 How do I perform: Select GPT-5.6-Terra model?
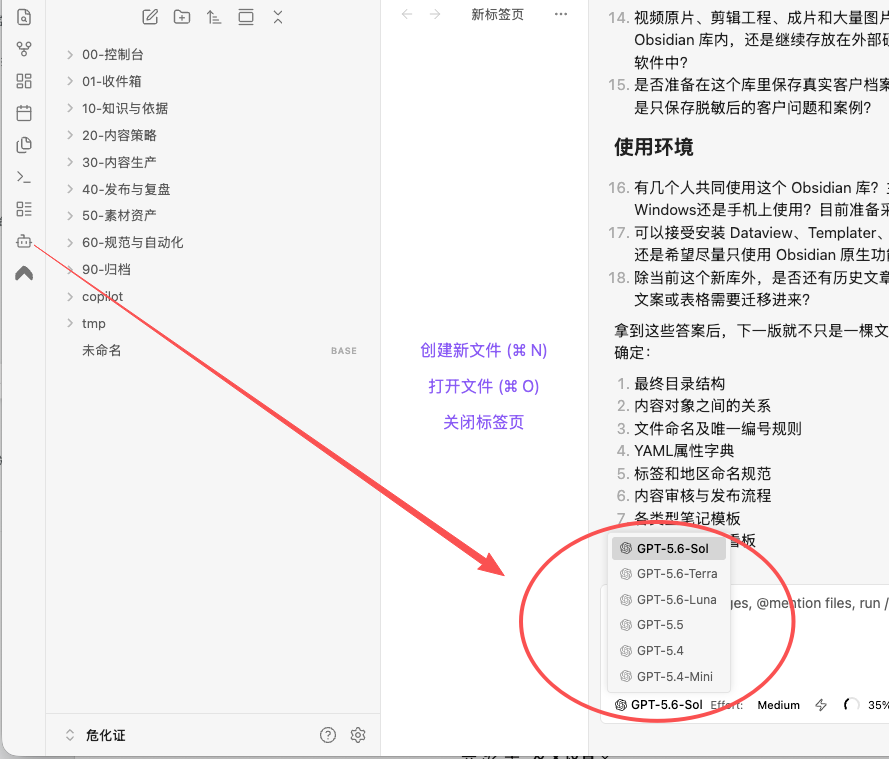(x=668, y=574)
